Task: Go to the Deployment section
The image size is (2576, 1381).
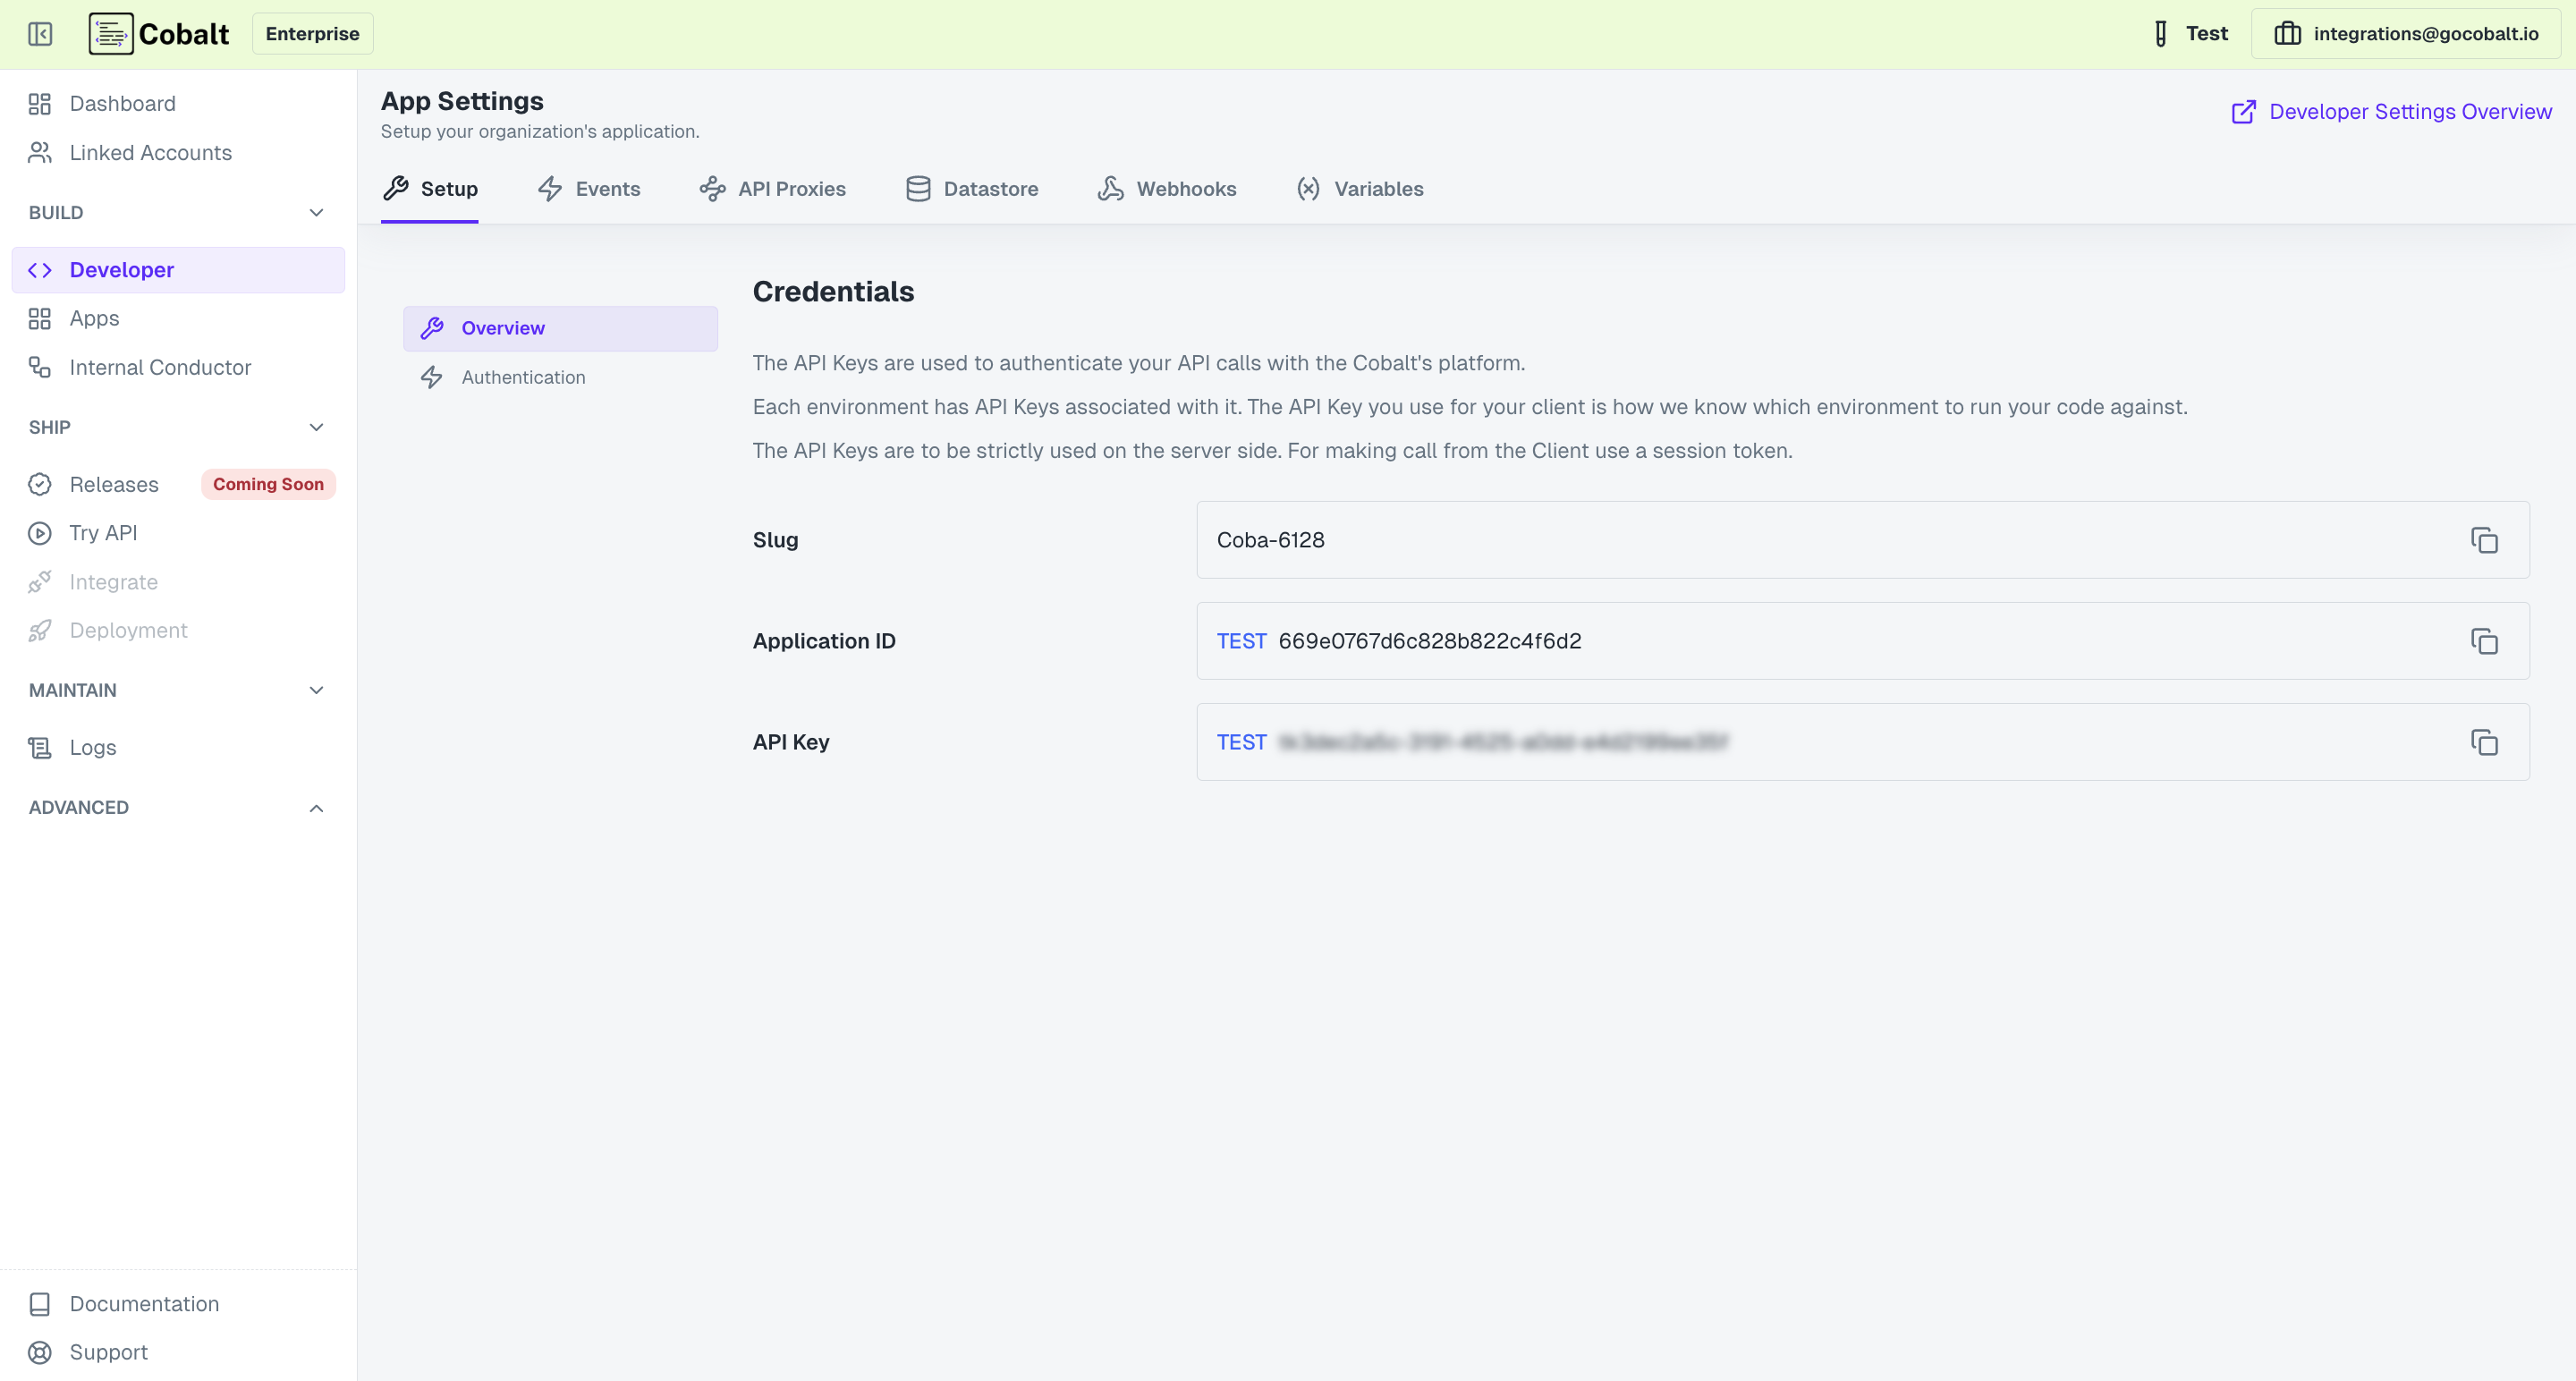Action: pos(128,630)
